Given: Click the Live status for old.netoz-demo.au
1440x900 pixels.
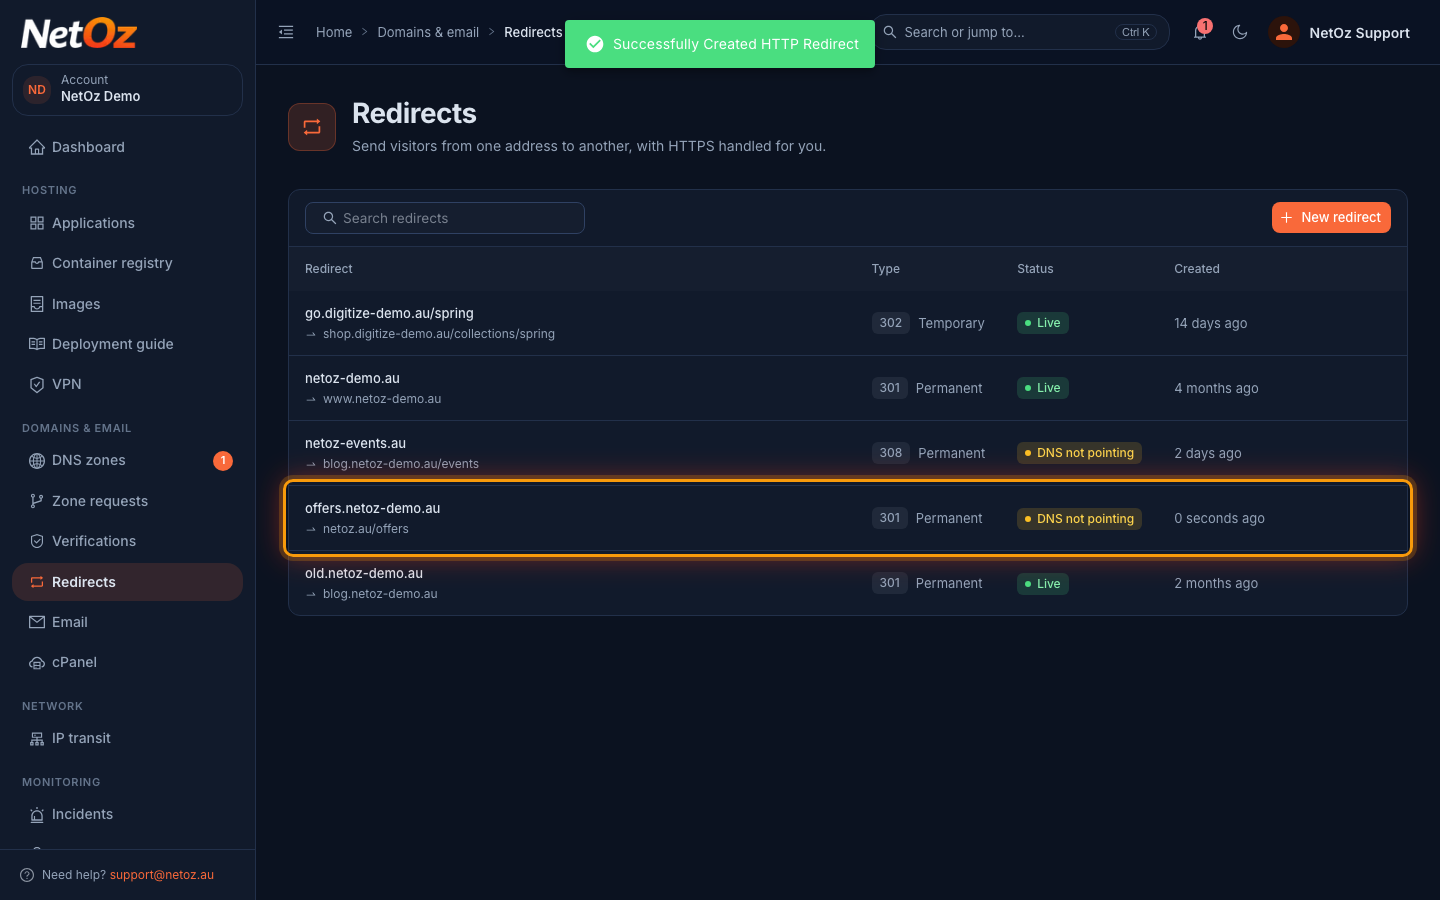Looking at the screenshot, I should [x=1043, y=584].
